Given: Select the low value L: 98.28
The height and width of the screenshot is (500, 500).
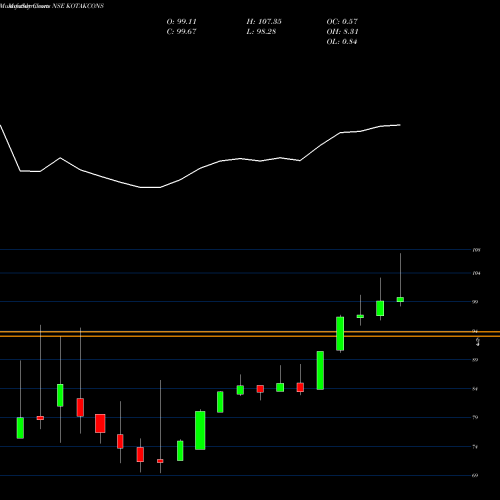Looking at the screenshot, I should click(x=261, y=32).
